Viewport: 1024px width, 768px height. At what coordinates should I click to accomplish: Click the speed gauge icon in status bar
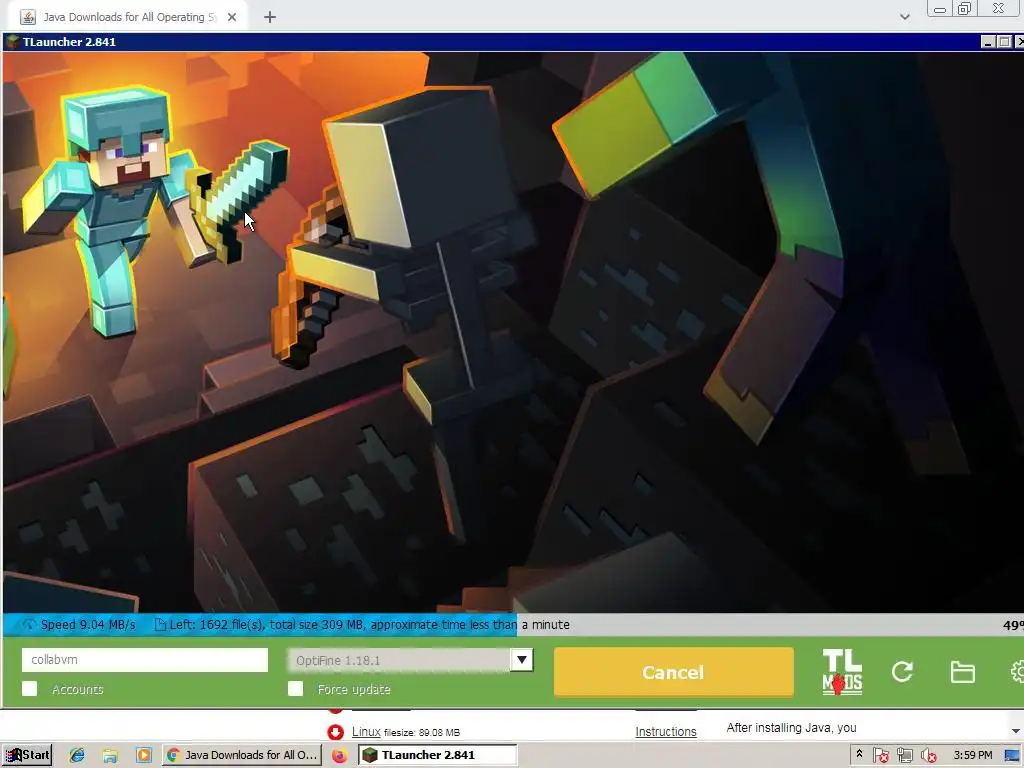click(x=29, y=624)
